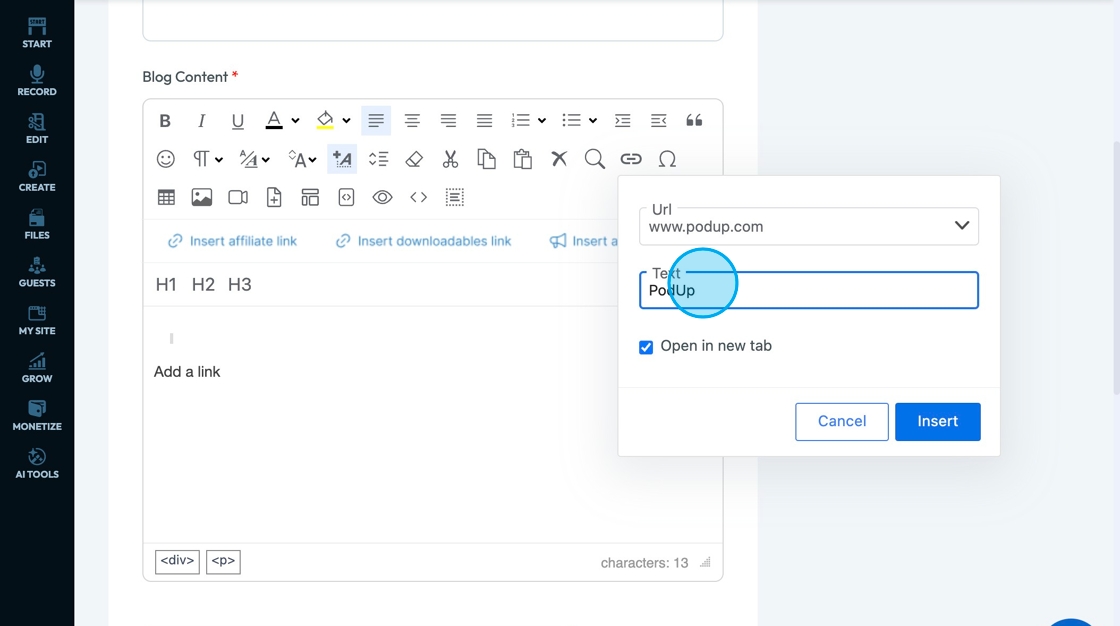
Task: Apply the yellow highlight color
Action: point(325,121)
